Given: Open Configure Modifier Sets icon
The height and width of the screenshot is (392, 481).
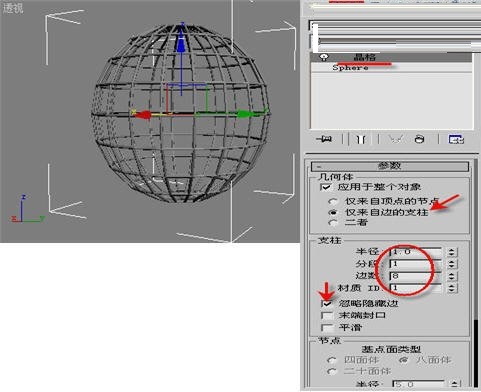Looking at the screenshot, I should (456, 139).
